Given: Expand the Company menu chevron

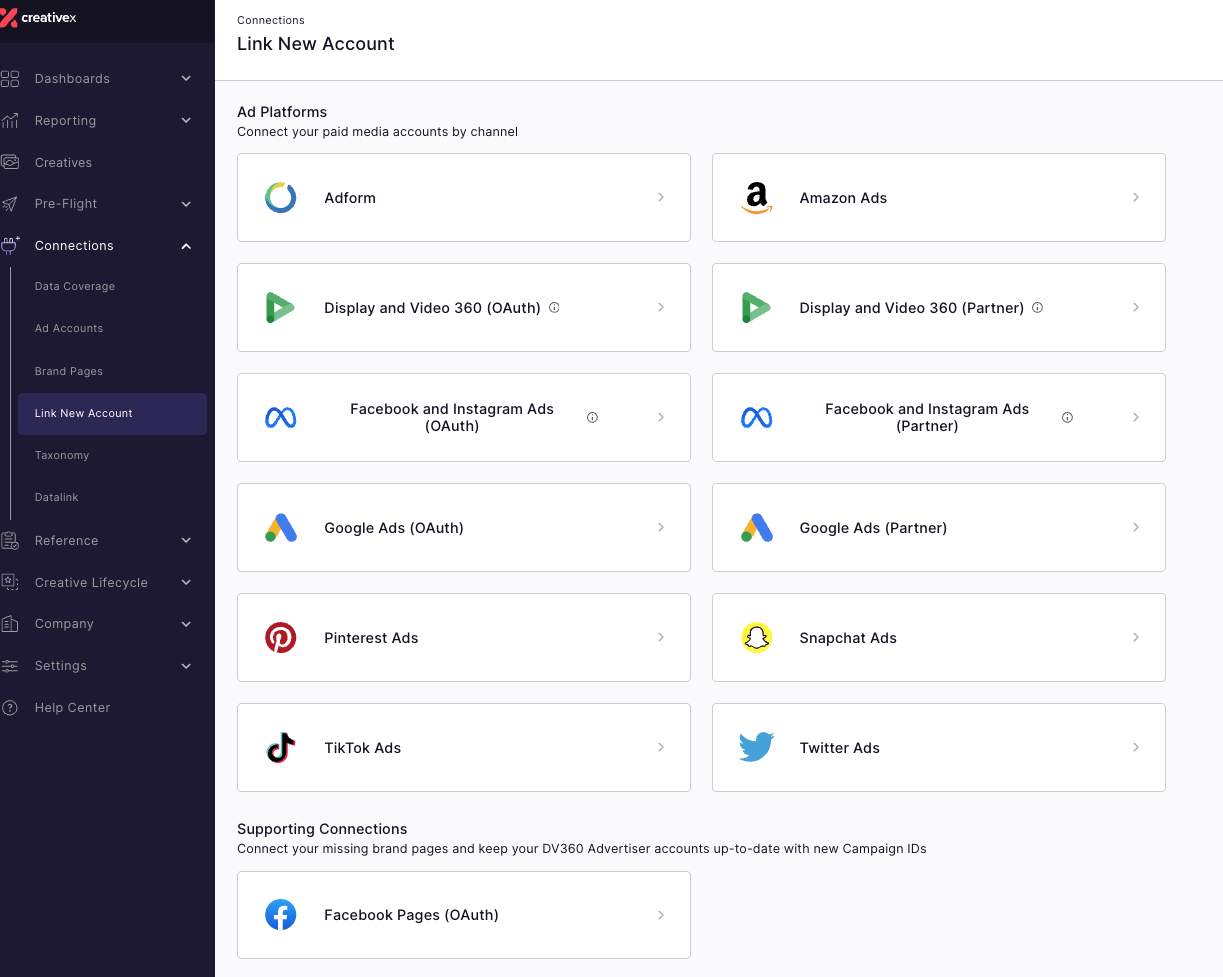Looking at the screenshot, I should [x=186, y=624].
